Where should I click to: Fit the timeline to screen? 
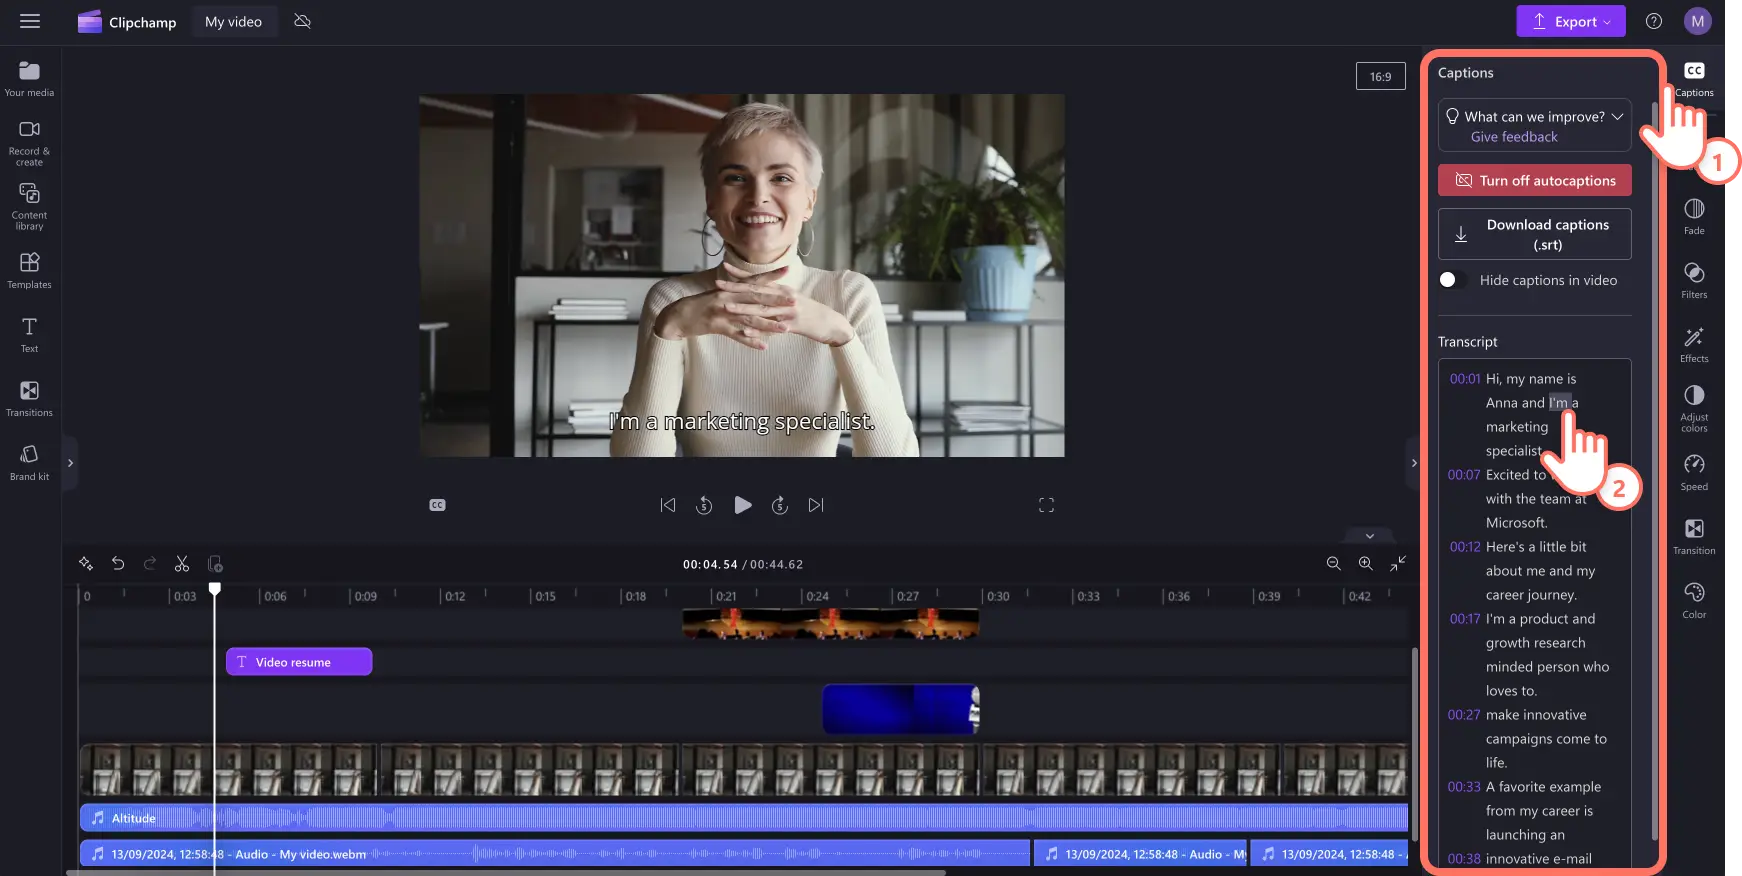[1397, 564]
